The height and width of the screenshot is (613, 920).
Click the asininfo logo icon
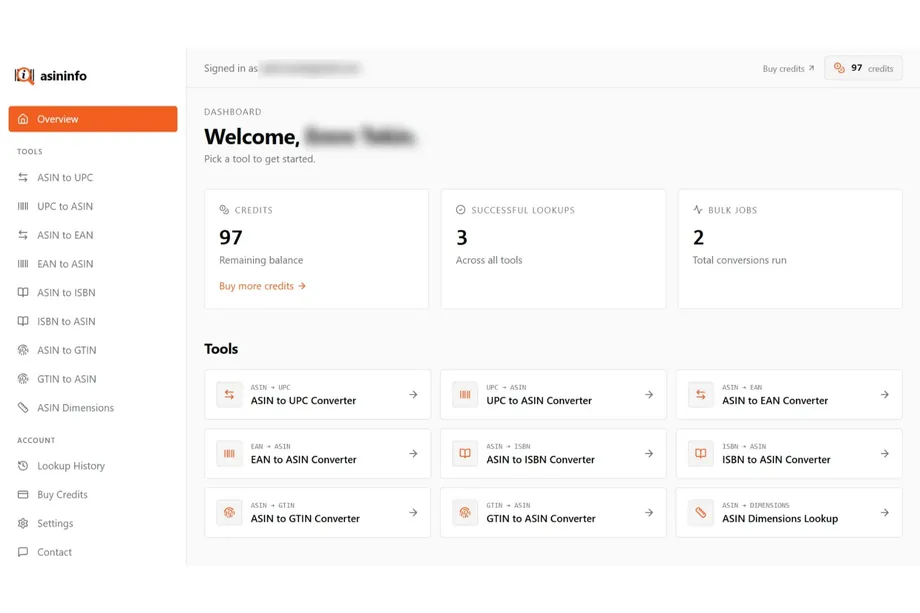coord(24,76)
